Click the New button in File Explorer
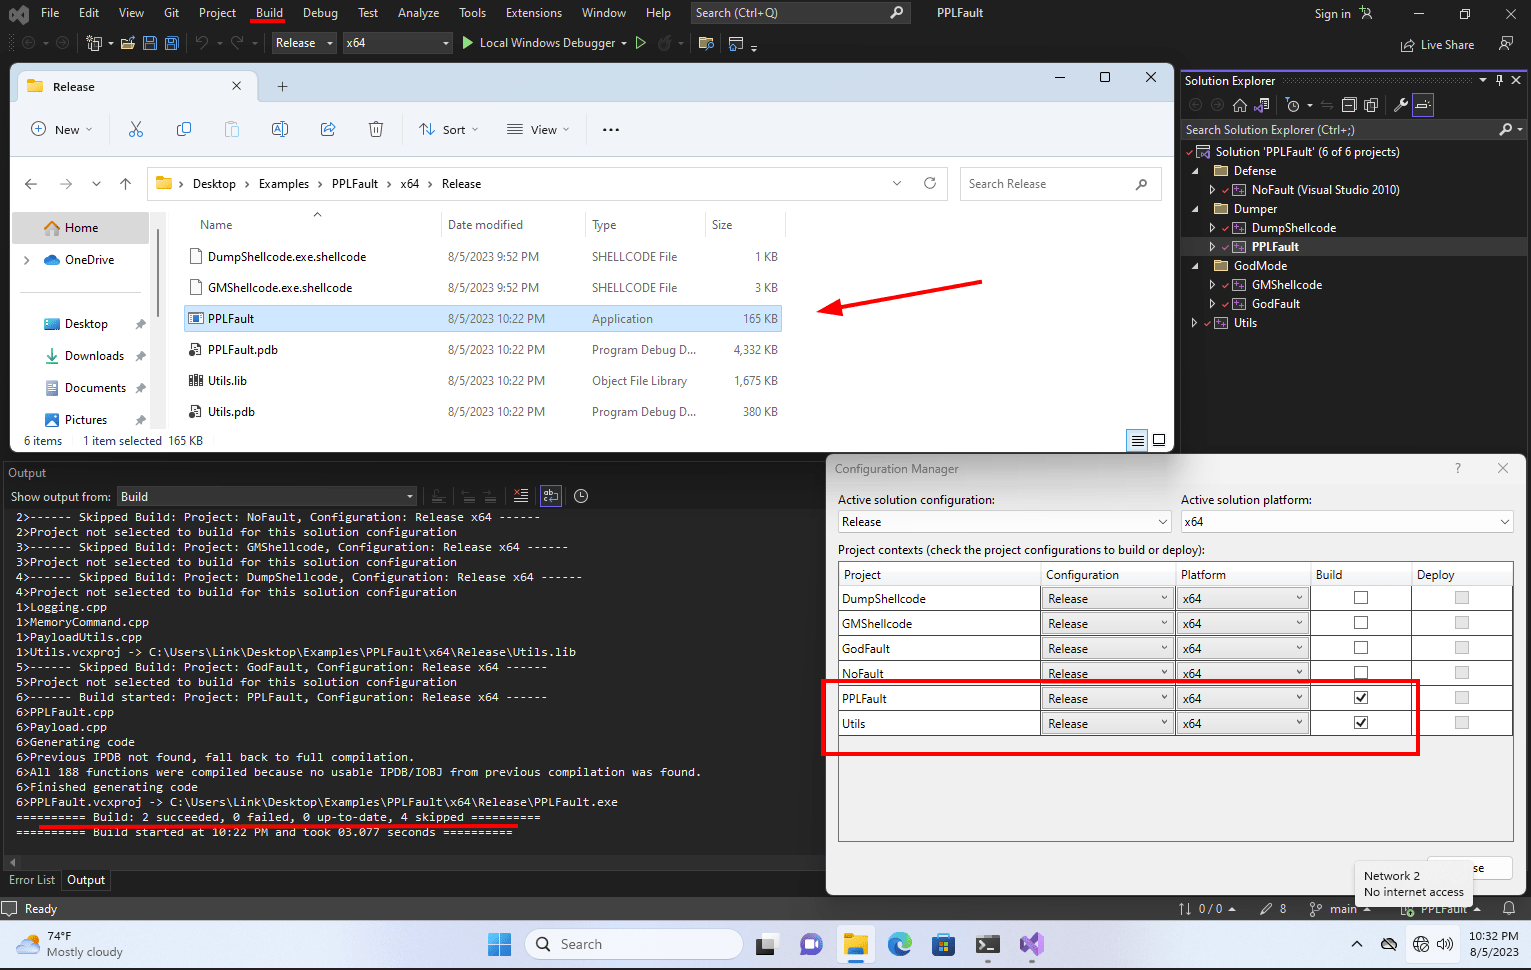 (x=62, y=129)
